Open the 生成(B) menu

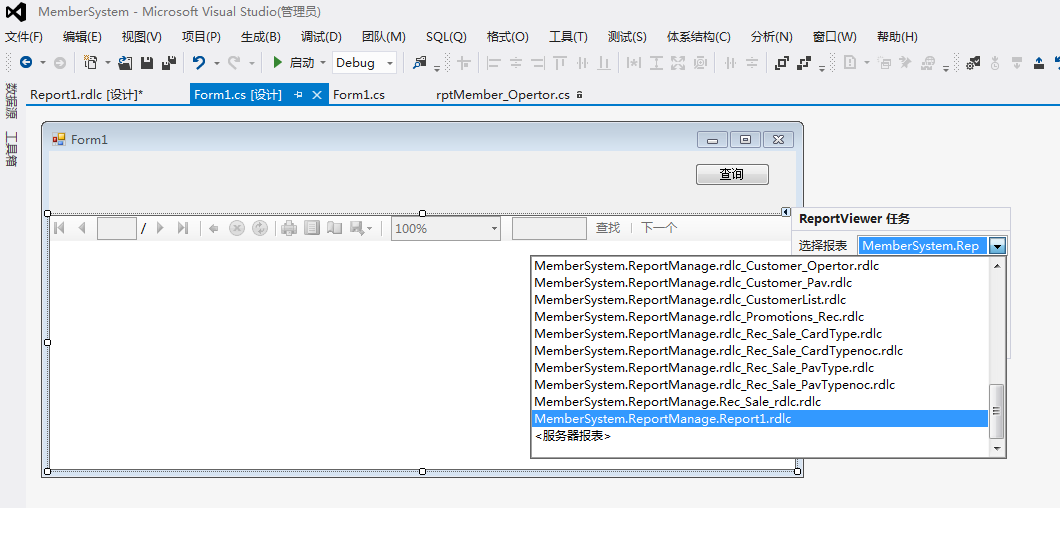pyautogui.click(x=260, y=36)
